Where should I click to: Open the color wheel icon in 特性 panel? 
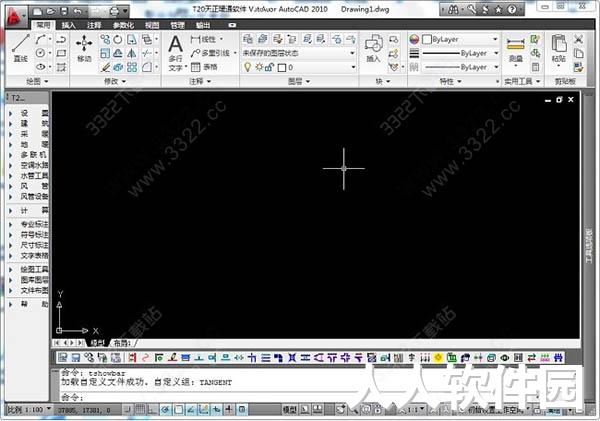414,39
